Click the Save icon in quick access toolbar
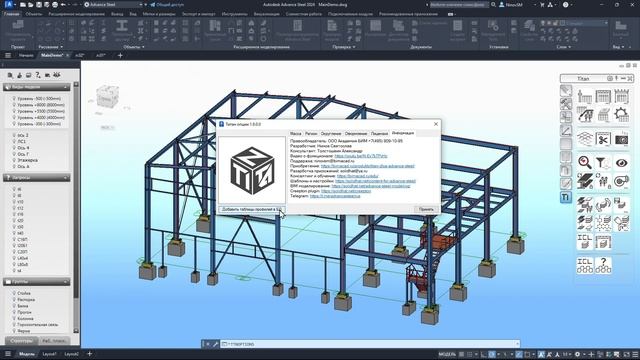This screenshot has width=640, height=360. click(x=39, y=4)
